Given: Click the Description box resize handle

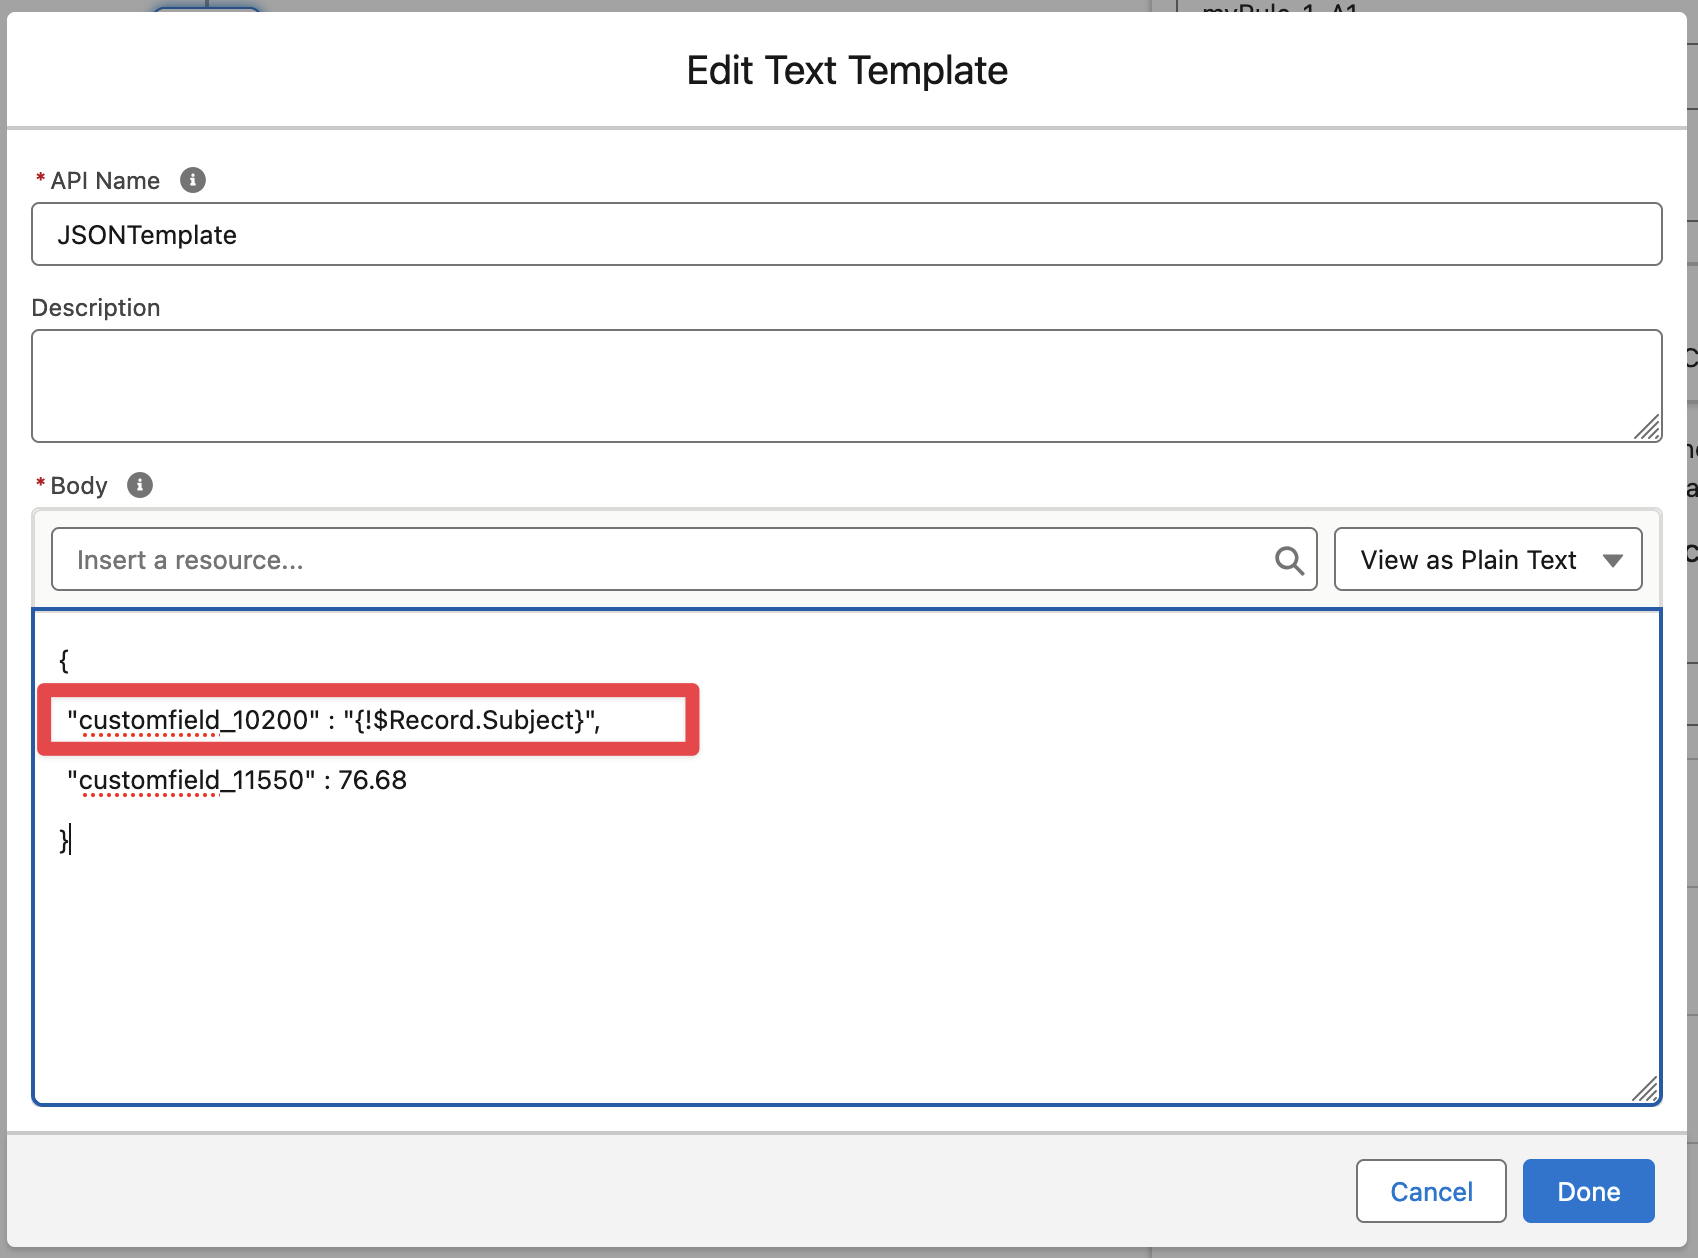Looking at the screenshot, I should pos(1646,428).
